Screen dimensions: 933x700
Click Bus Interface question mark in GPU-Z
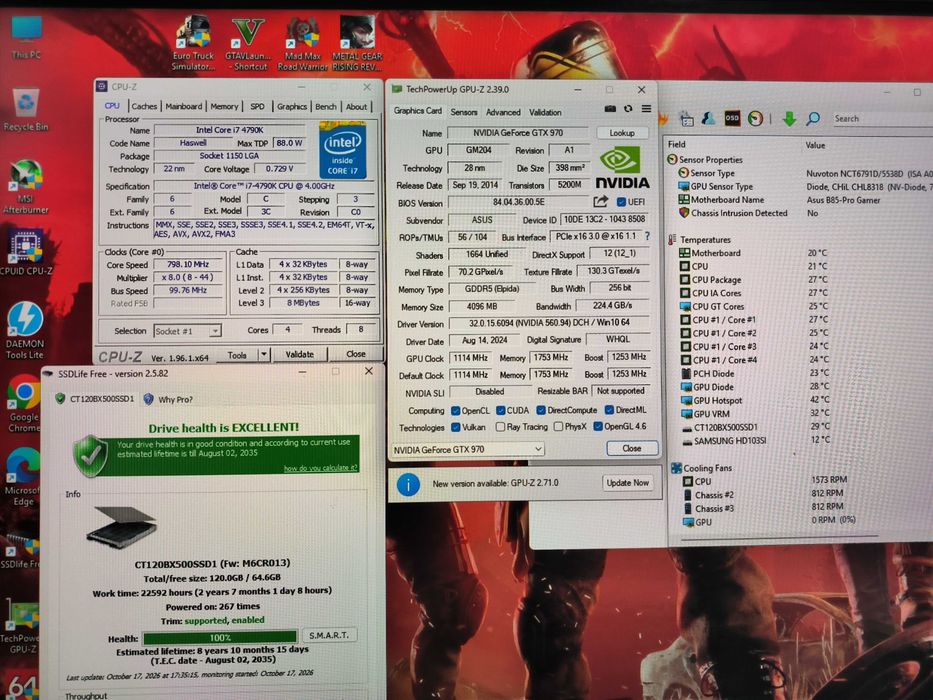pyautogui.click(x=647, y=236)
